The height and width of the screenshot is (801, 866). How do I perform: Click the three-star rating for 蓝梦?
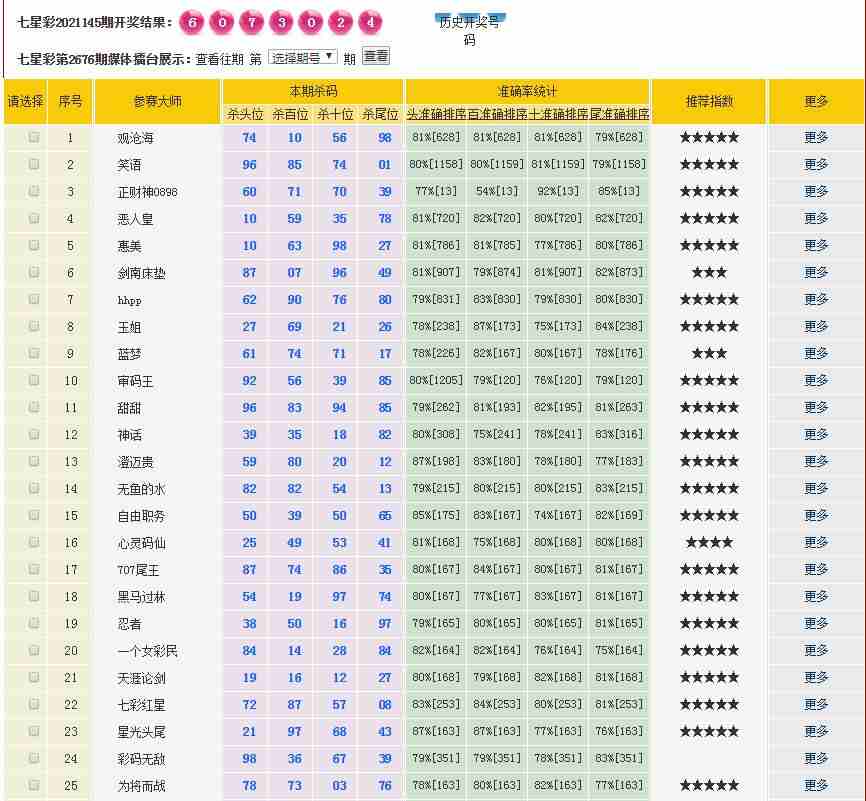[x=709, y=353]
